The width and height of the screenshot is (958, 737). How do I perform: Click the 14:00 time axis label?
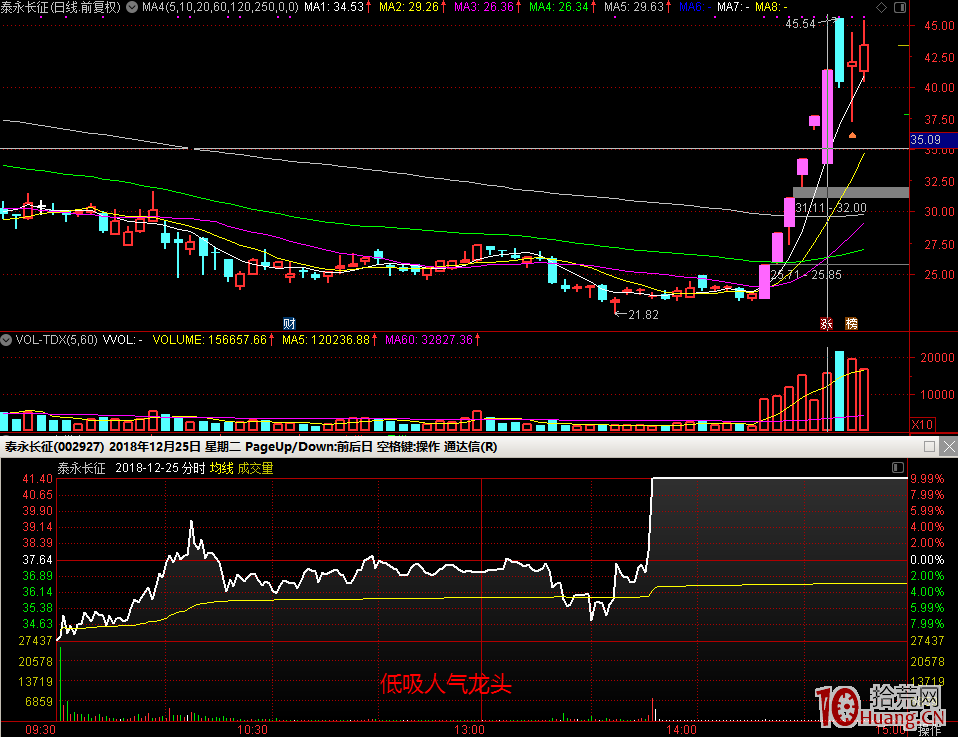click(x=681, y=730)
